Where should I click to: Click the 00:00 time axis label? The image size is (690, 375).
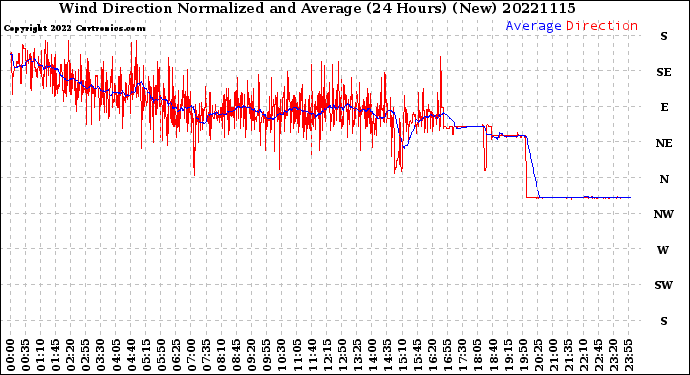point(11,355)
